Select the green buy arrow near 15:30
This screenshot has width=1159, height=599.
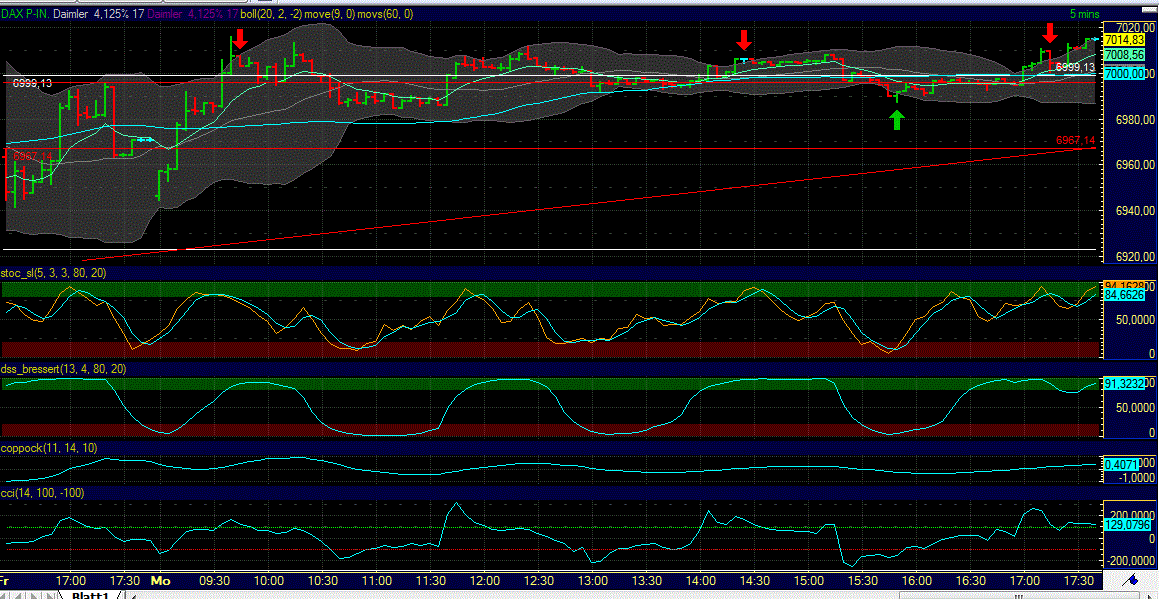click(x=897, y=119)
